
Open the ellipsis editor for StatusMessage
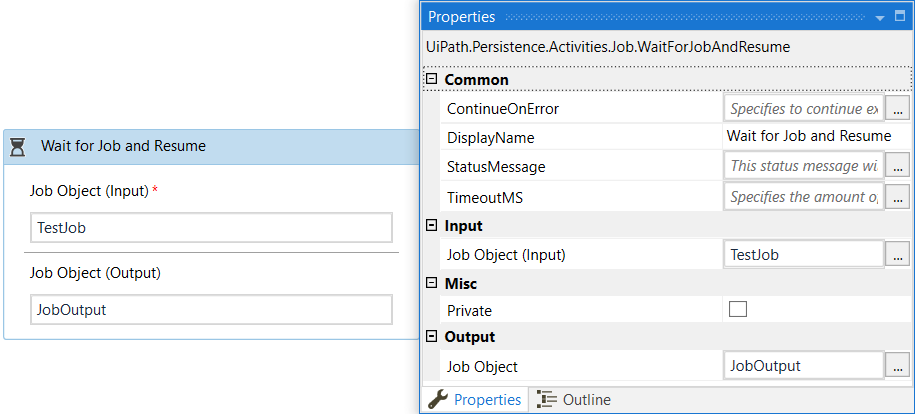coord(897,167)
